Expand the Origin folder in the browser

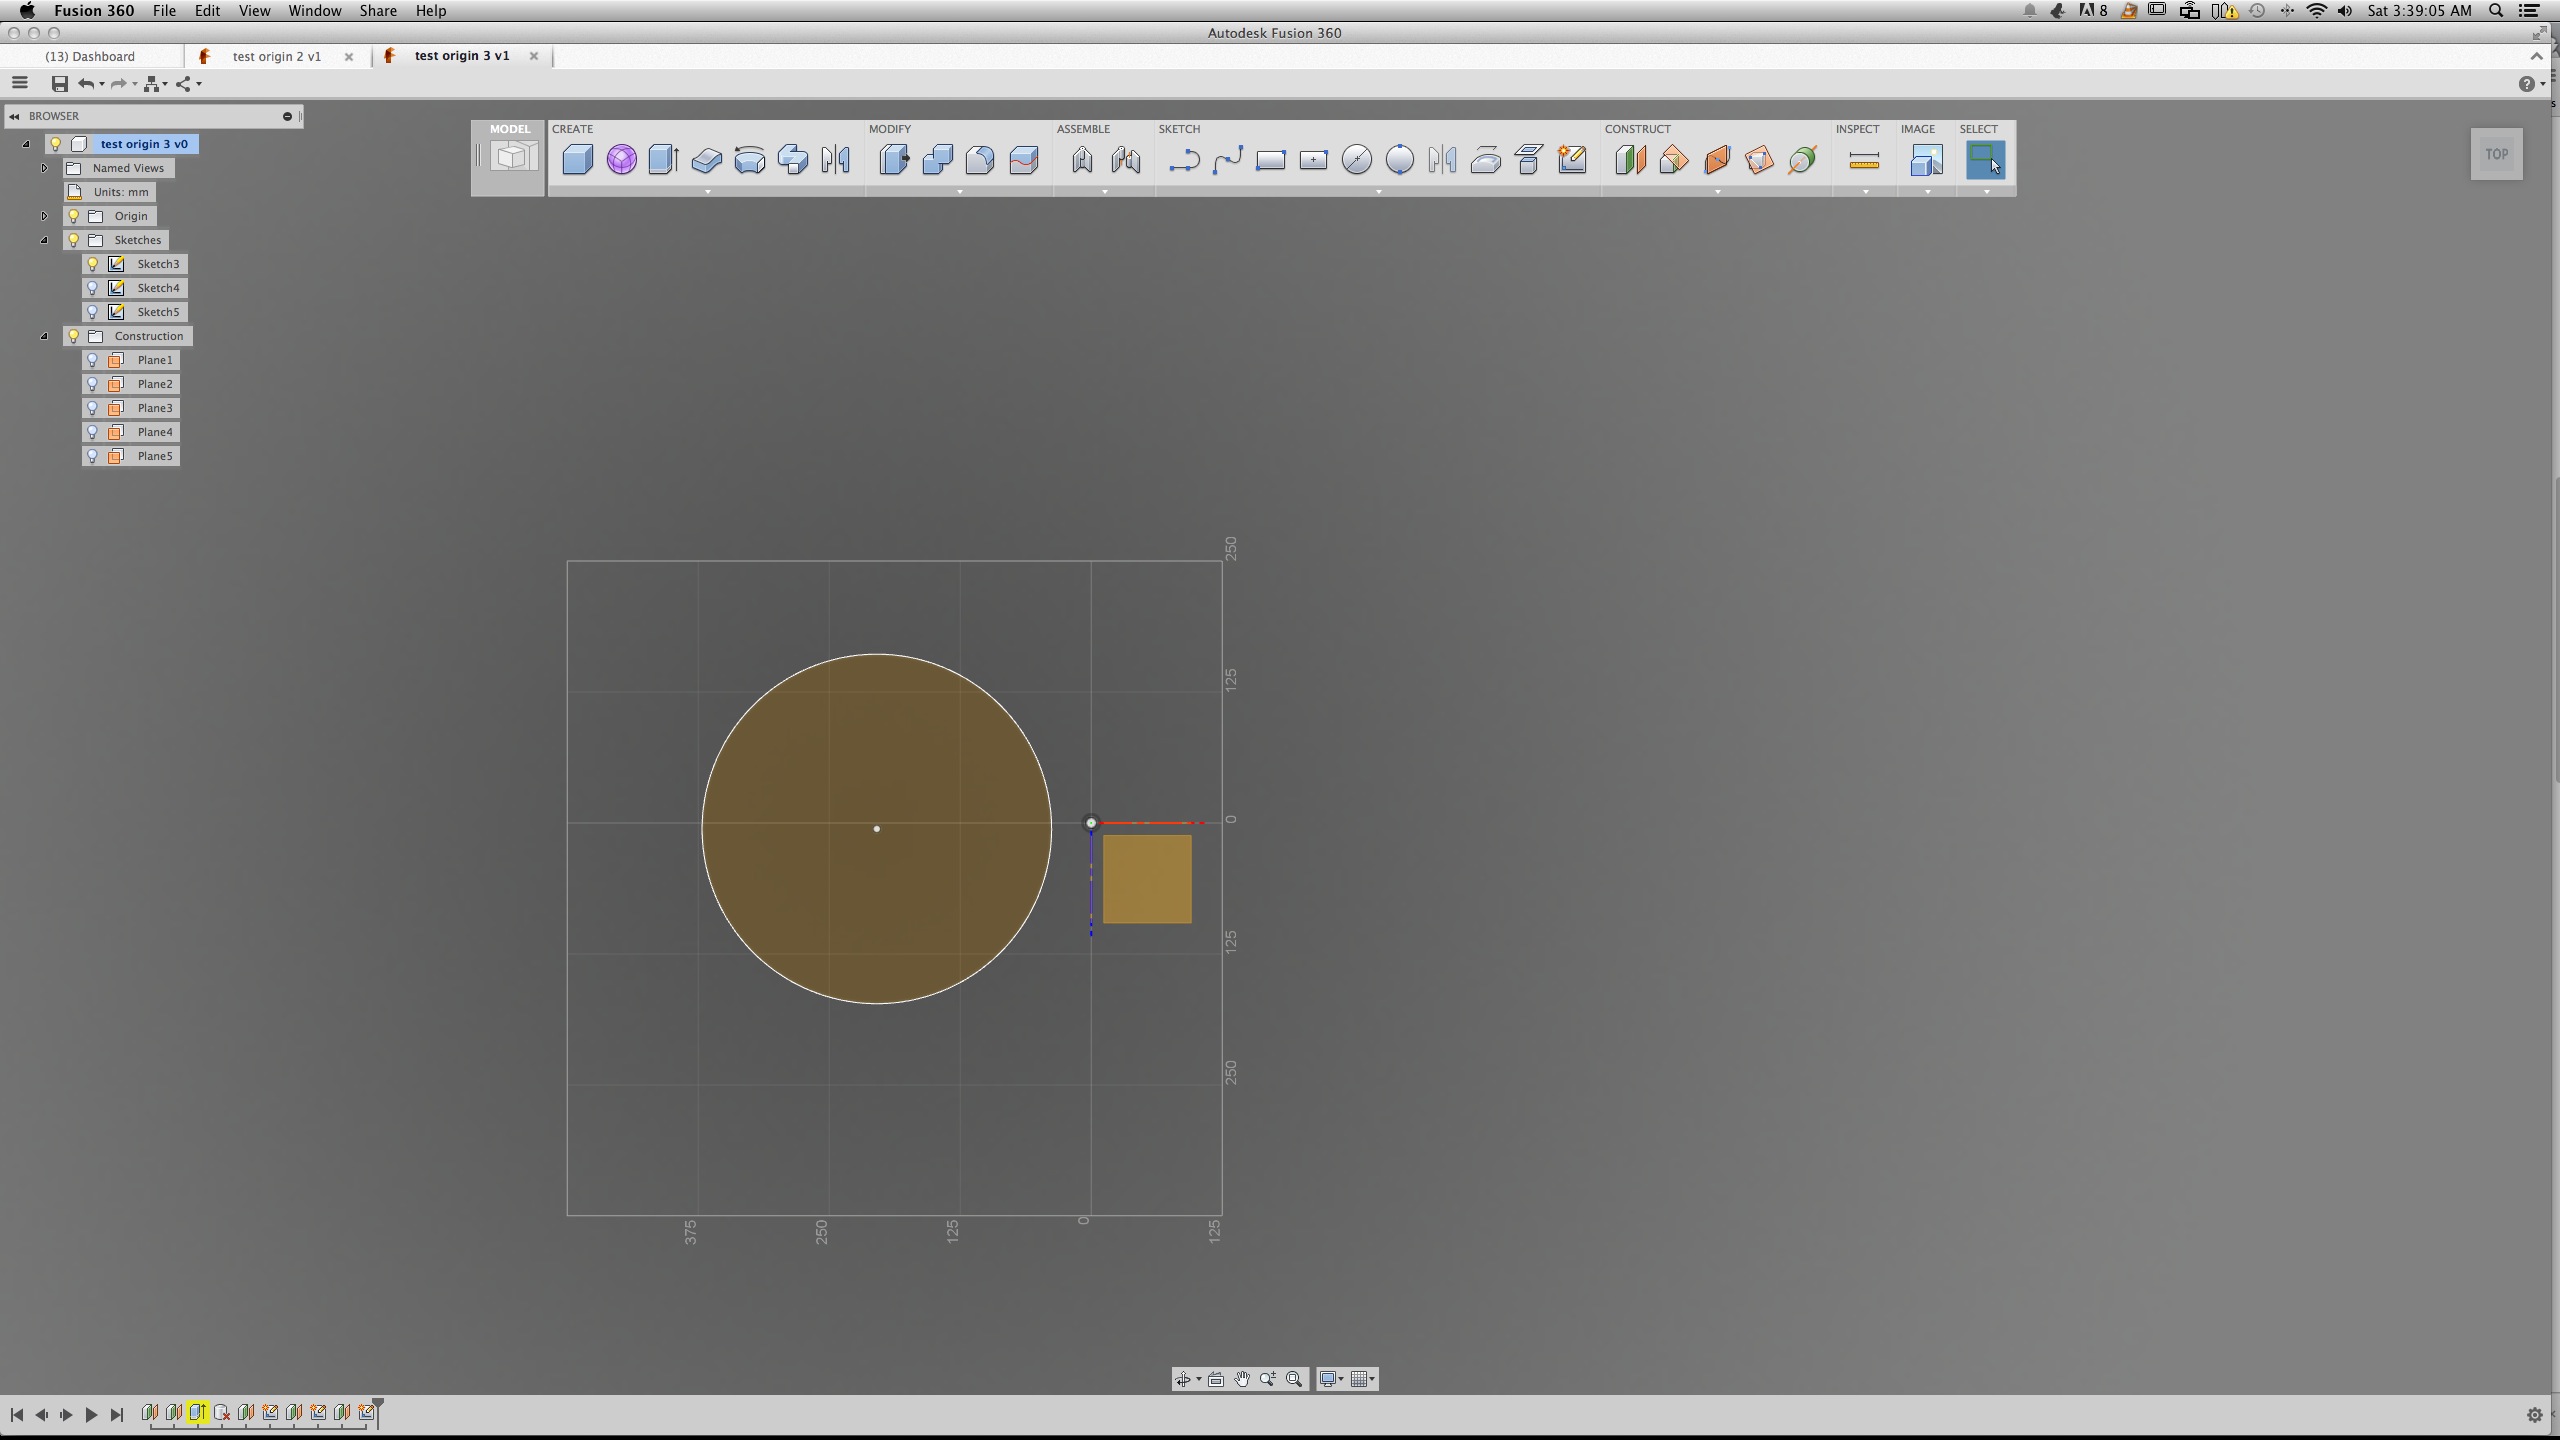pyautogui.click(x=44, y=215)
